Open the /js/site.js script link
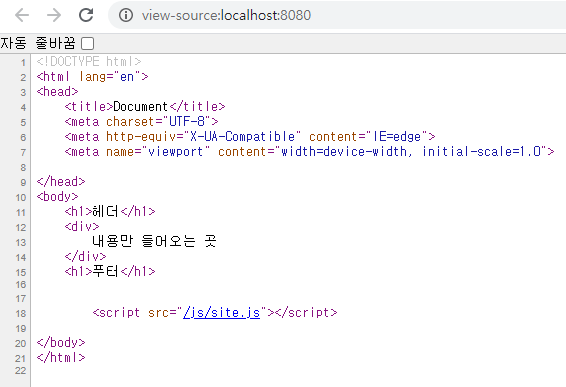Image resolution: width=566 pixels, height=387 pixels. [x=221, y=313]
